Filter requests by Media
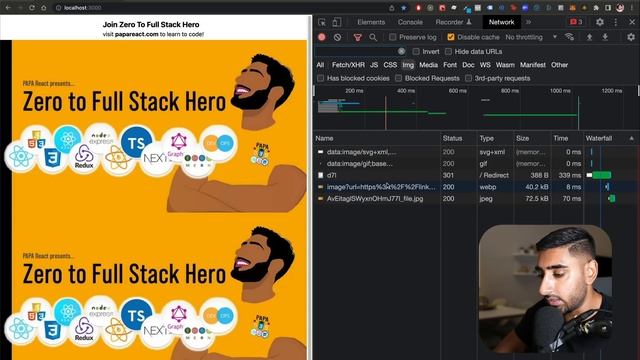This screenshot has height=360, width=640. click(x=428, y=65)
